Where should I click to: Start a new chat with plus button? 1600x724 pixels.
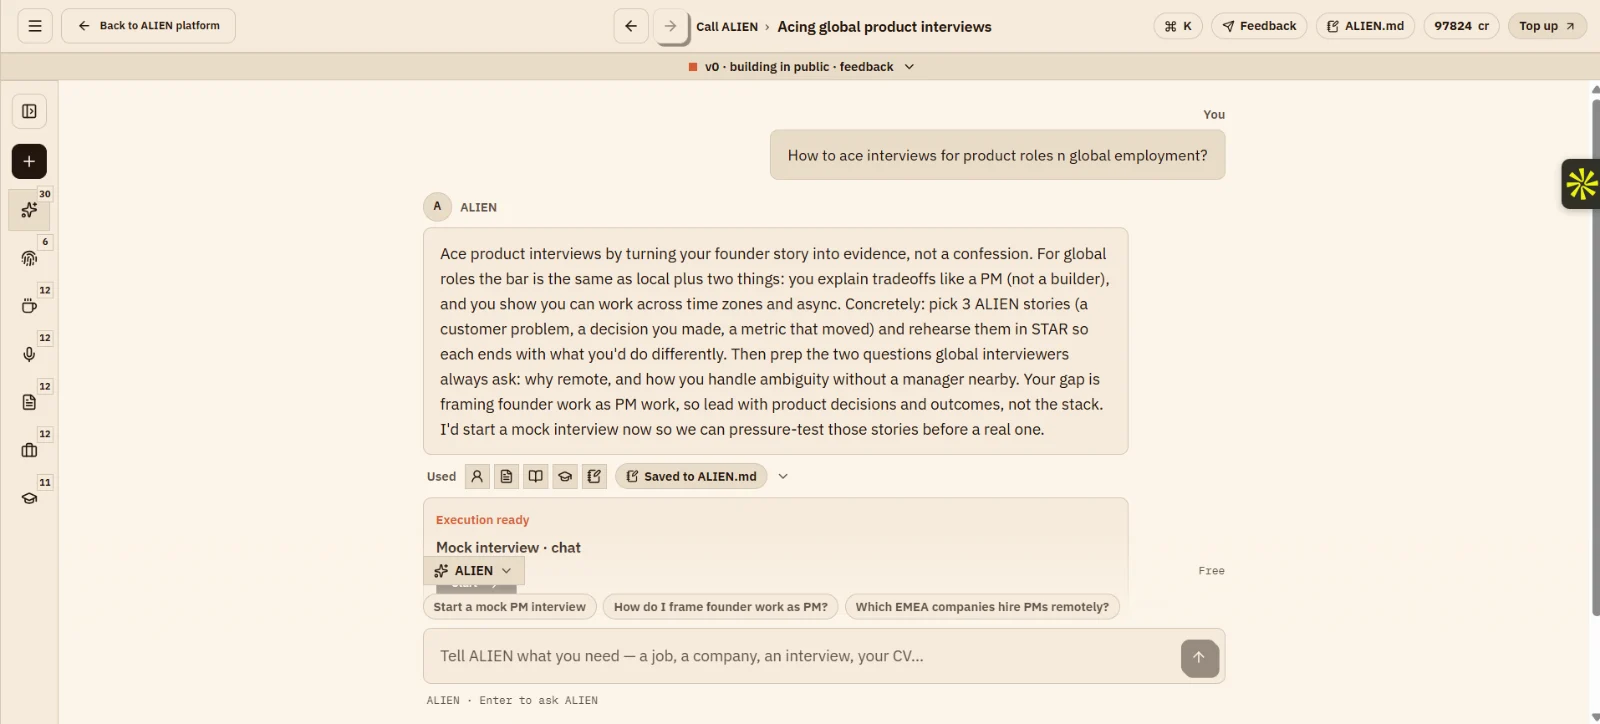pos(29,161)
